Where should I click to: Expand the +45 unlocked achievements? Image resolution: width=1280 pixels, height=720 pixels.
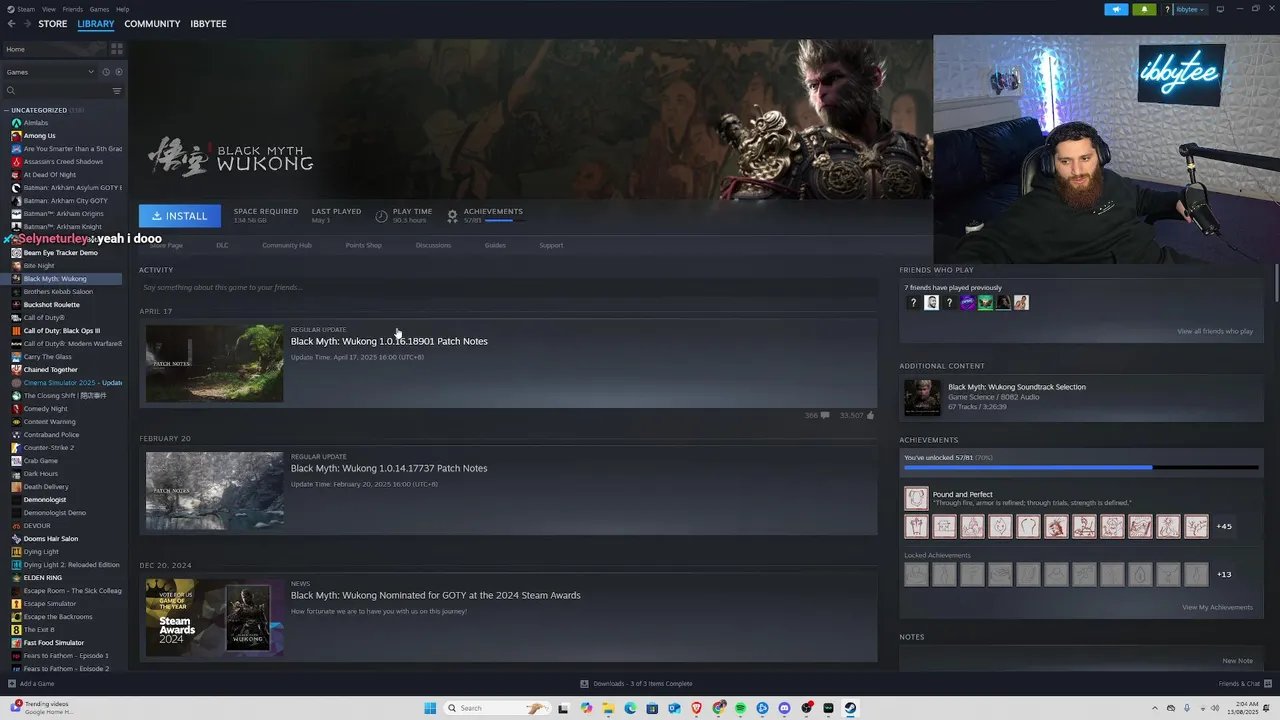(1223, 526)
